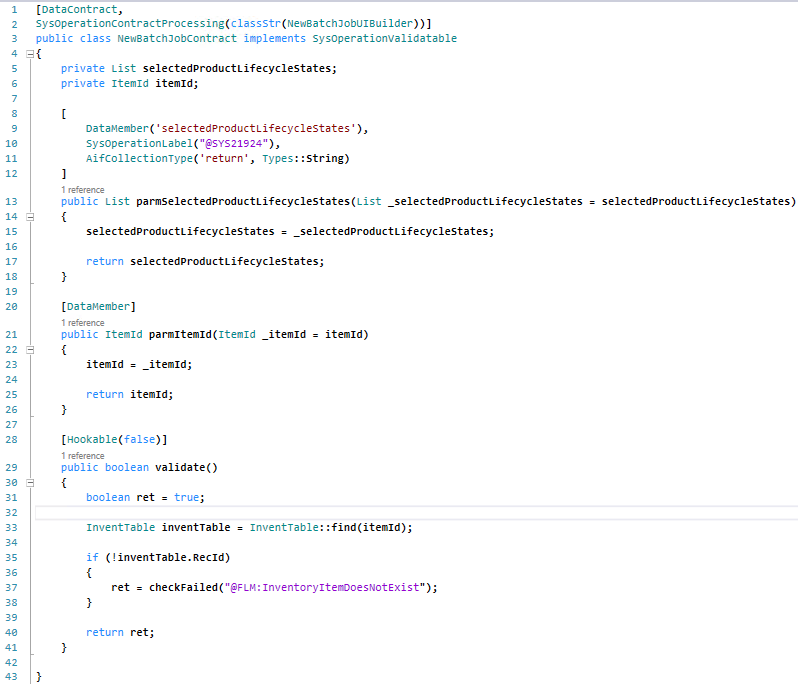The width and height of the screenshot is (798, 684).
Task: Click the DataContract attribute on line 1
Action: click(x=79, y=9)
